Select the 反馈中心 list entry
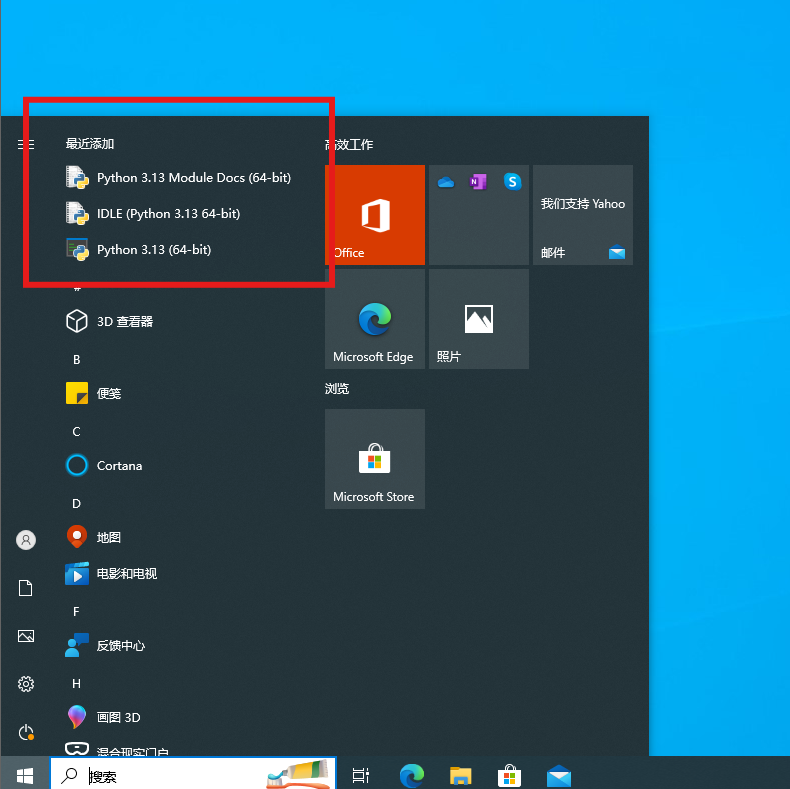The width and height of the screenshot is (790, 789). 120,646
